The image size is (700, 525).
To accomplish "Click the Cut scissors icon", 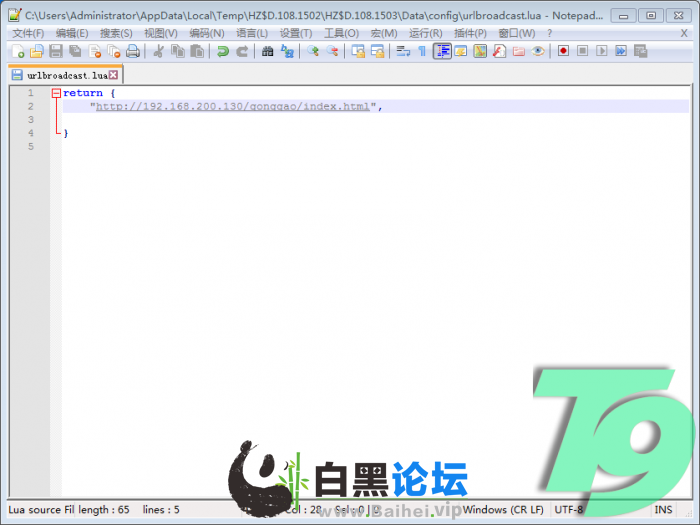I will pyautogui.click(x=158, y=51).
